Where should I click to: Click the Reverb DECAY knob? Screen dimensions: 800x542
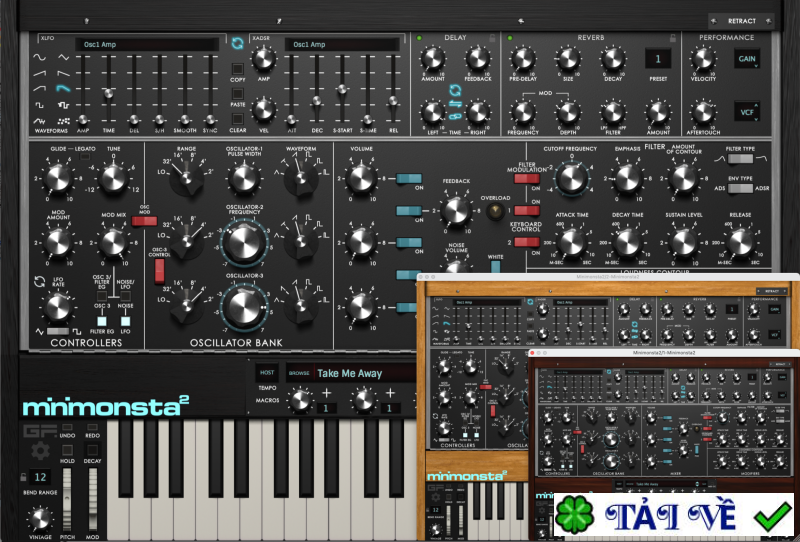click(x=613, y=59)
